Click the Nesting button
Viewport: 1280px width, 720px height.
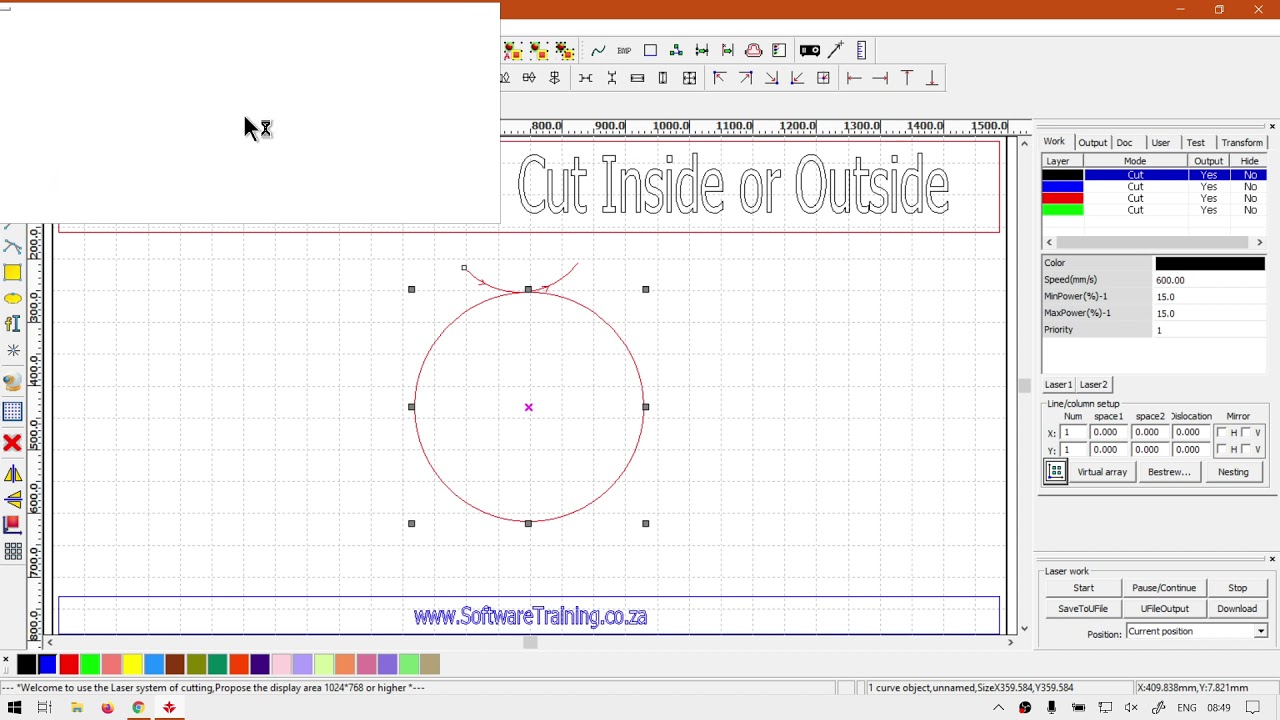pyautogui.click(x=1233, y=472)
